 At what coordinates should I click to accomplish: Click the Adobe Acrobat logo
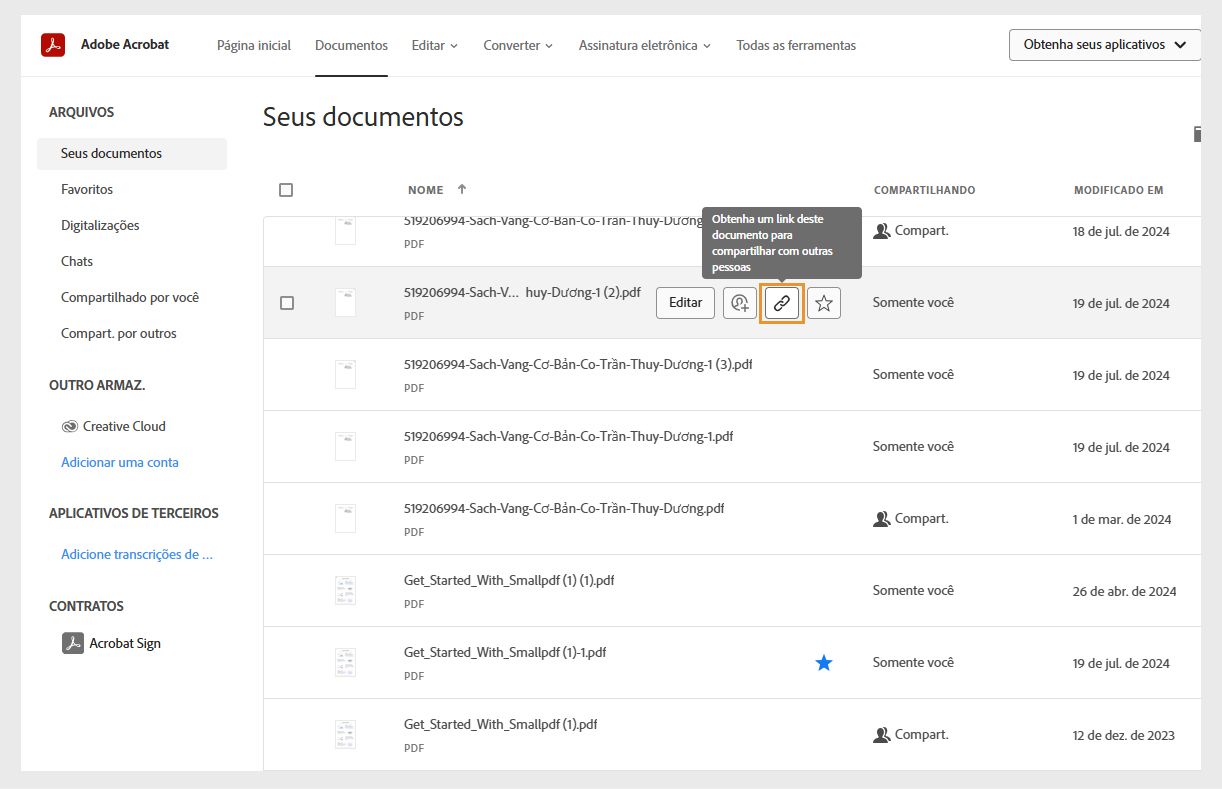tap(53, 44)
